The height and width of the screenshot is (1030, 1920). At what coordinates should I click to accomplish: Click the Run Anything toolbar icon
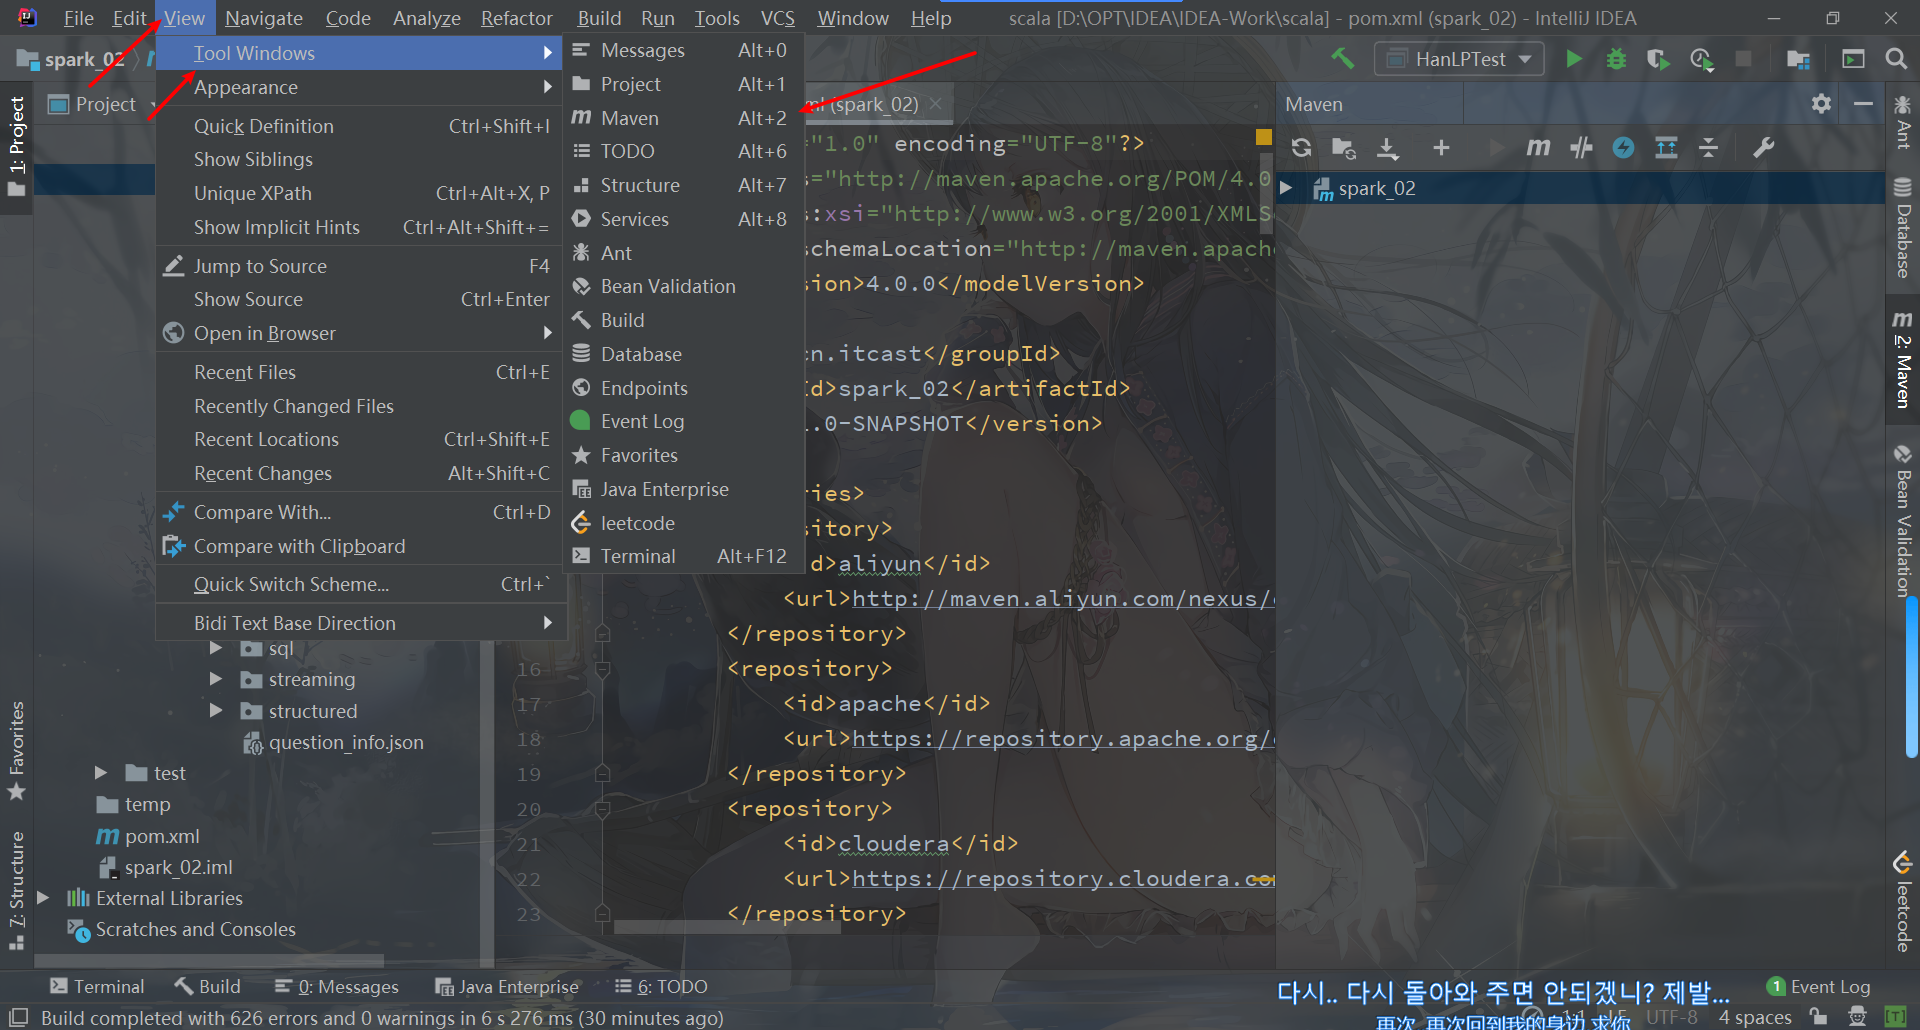point(1853,59)
